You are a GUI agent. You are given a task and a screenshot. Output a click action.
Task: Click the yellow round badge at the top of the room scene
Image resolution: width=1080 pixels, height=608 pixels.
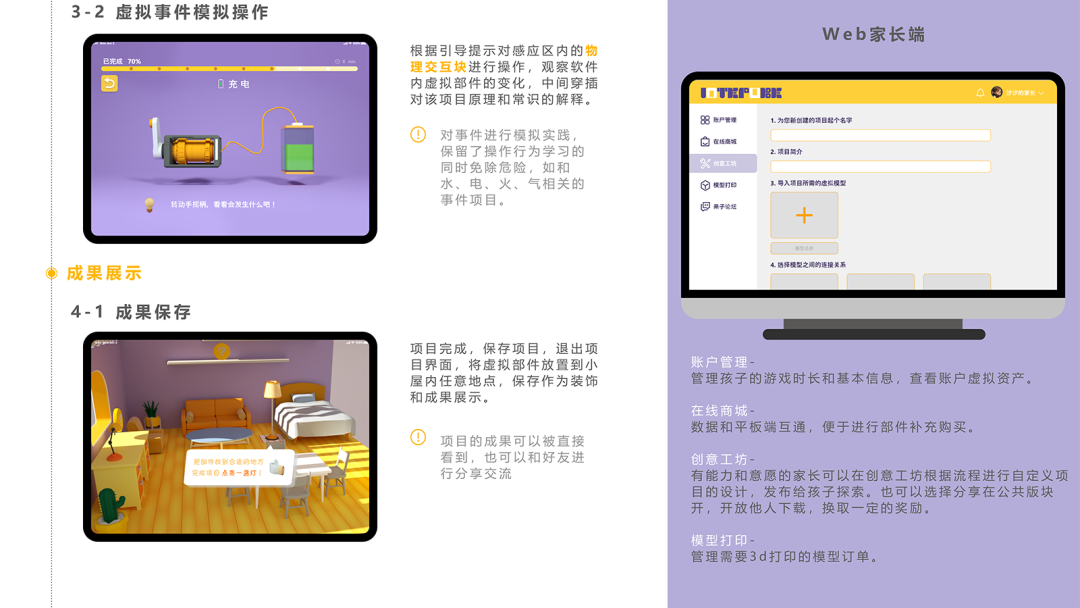pyautogui.click(x=221, y=351)
